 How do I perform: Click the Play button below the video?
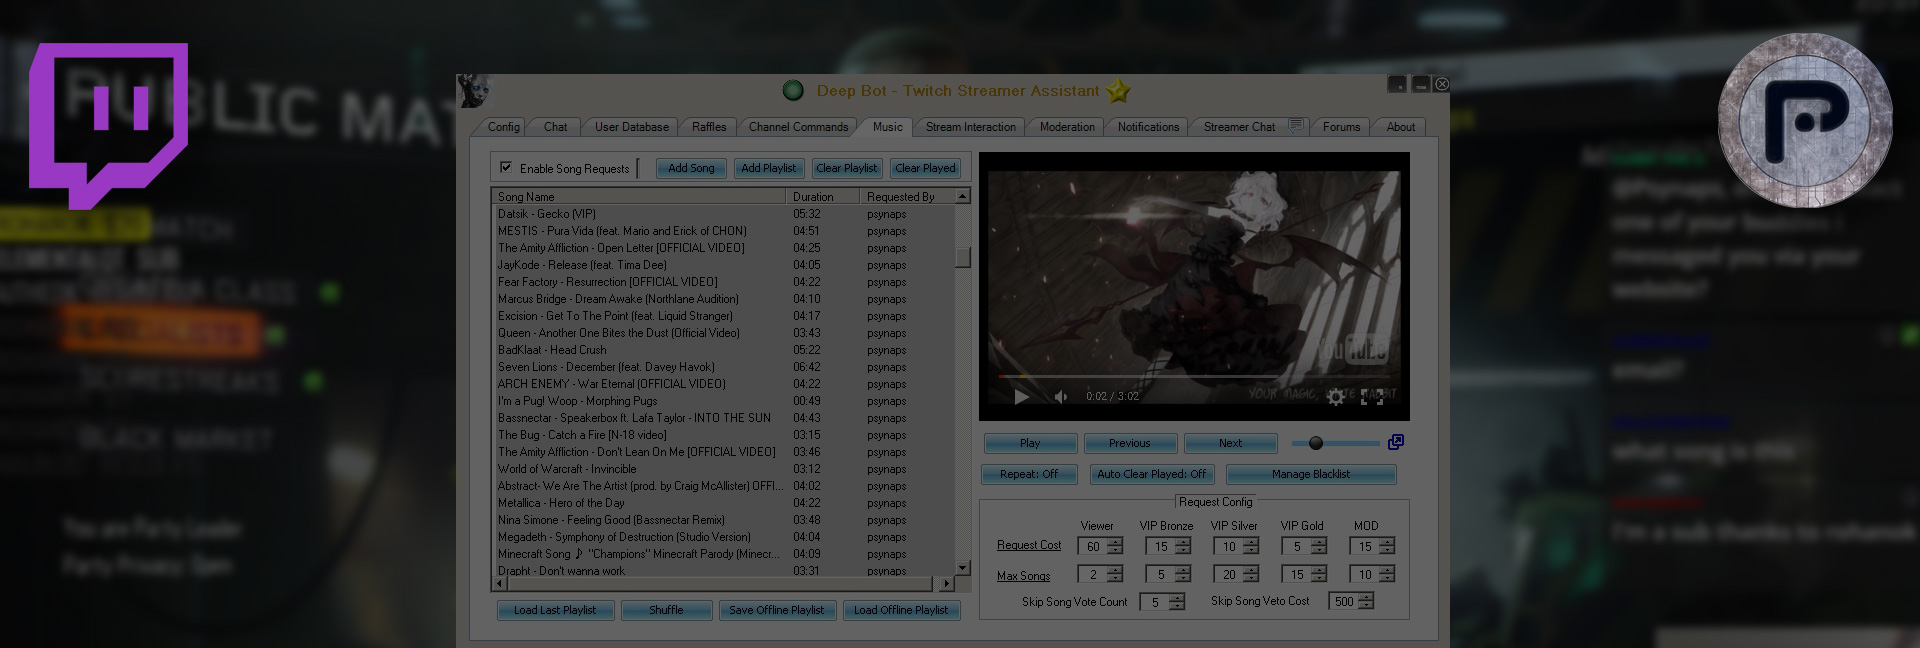pyautogui.click(x=1030, y=443)
